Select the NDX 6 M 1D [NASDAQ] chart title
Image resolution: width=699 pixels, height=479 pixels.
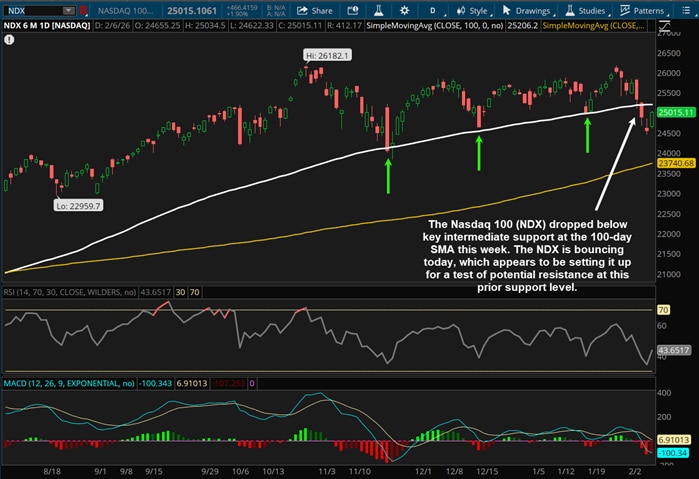pos(47,25)
